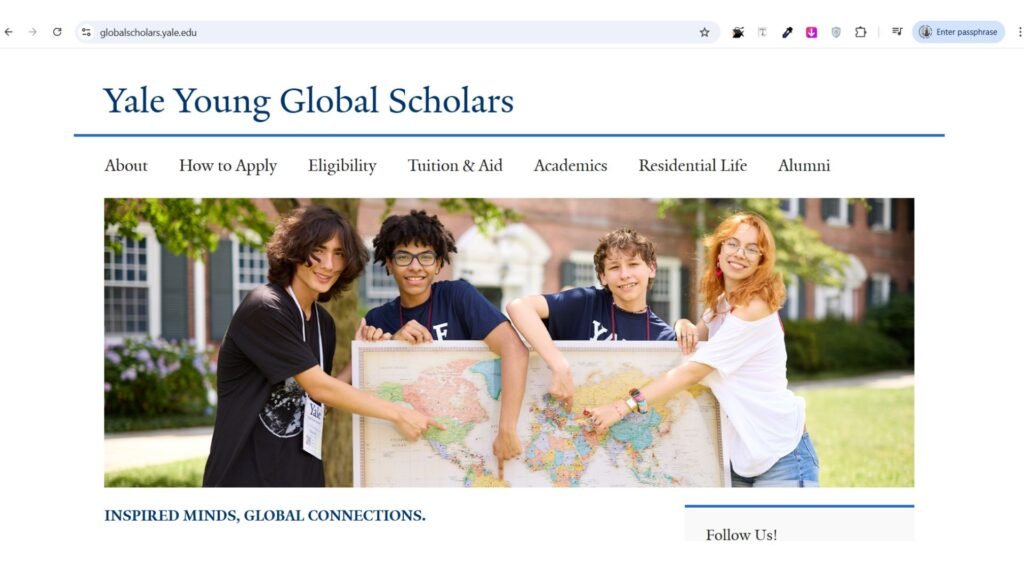Open the media controls music icon
The width and height of the screenshot is (1024, 576).
897,31
